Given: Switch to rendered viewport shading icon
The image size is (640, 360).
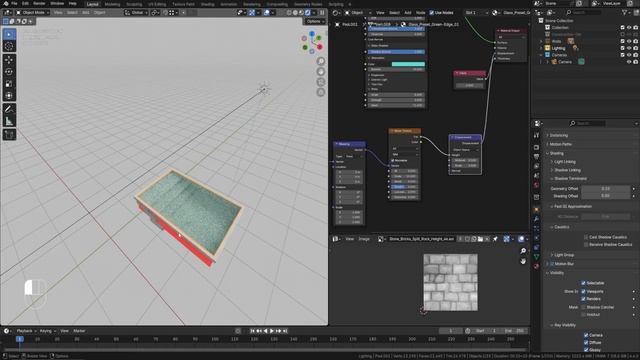Looking at the screenshot, I should tap(308, 13).
